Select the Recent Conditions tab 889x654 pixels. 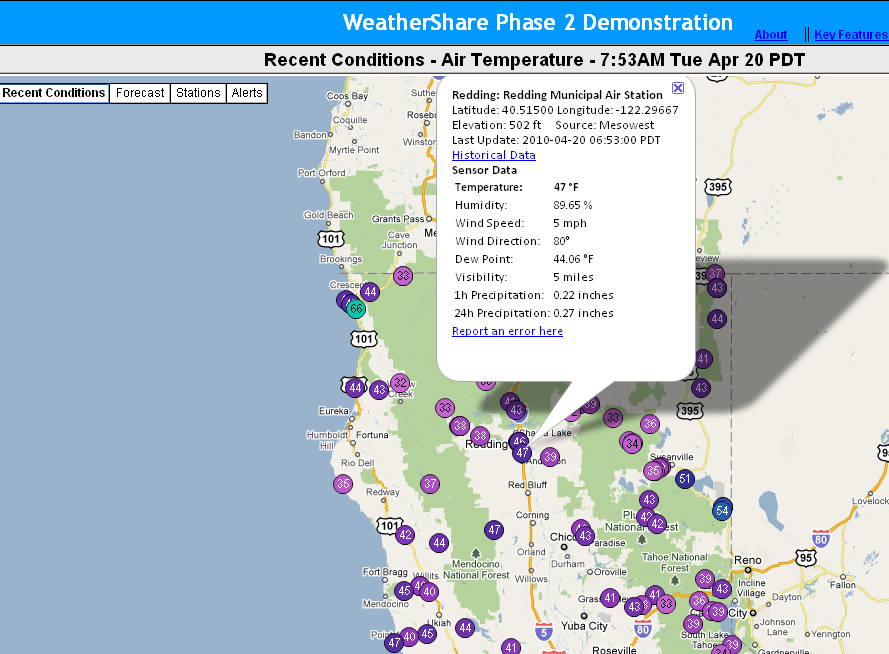[54, 93]
